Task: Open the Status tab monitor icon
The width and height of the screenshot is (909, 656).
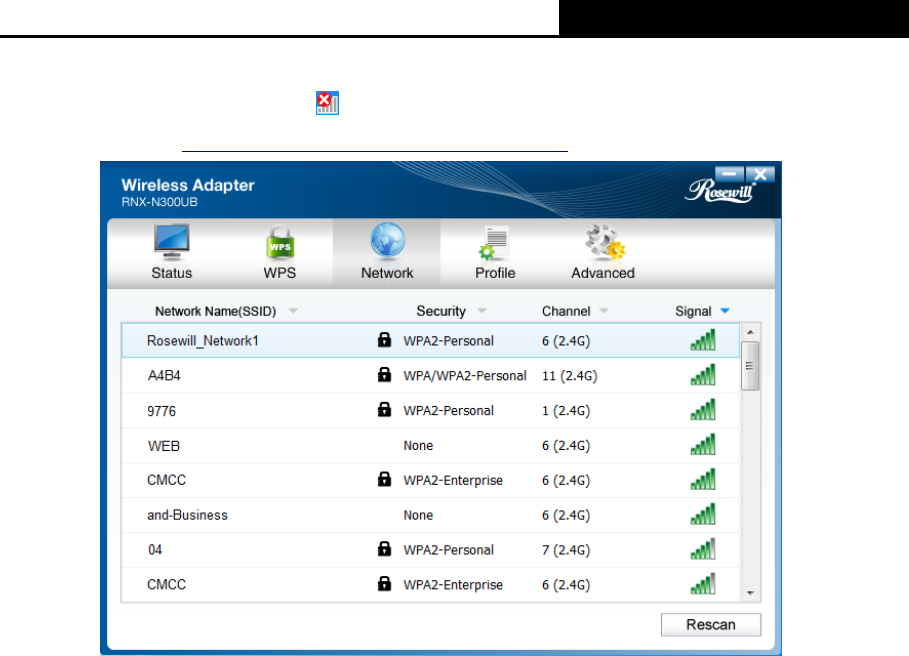Action: pos(172,242)
